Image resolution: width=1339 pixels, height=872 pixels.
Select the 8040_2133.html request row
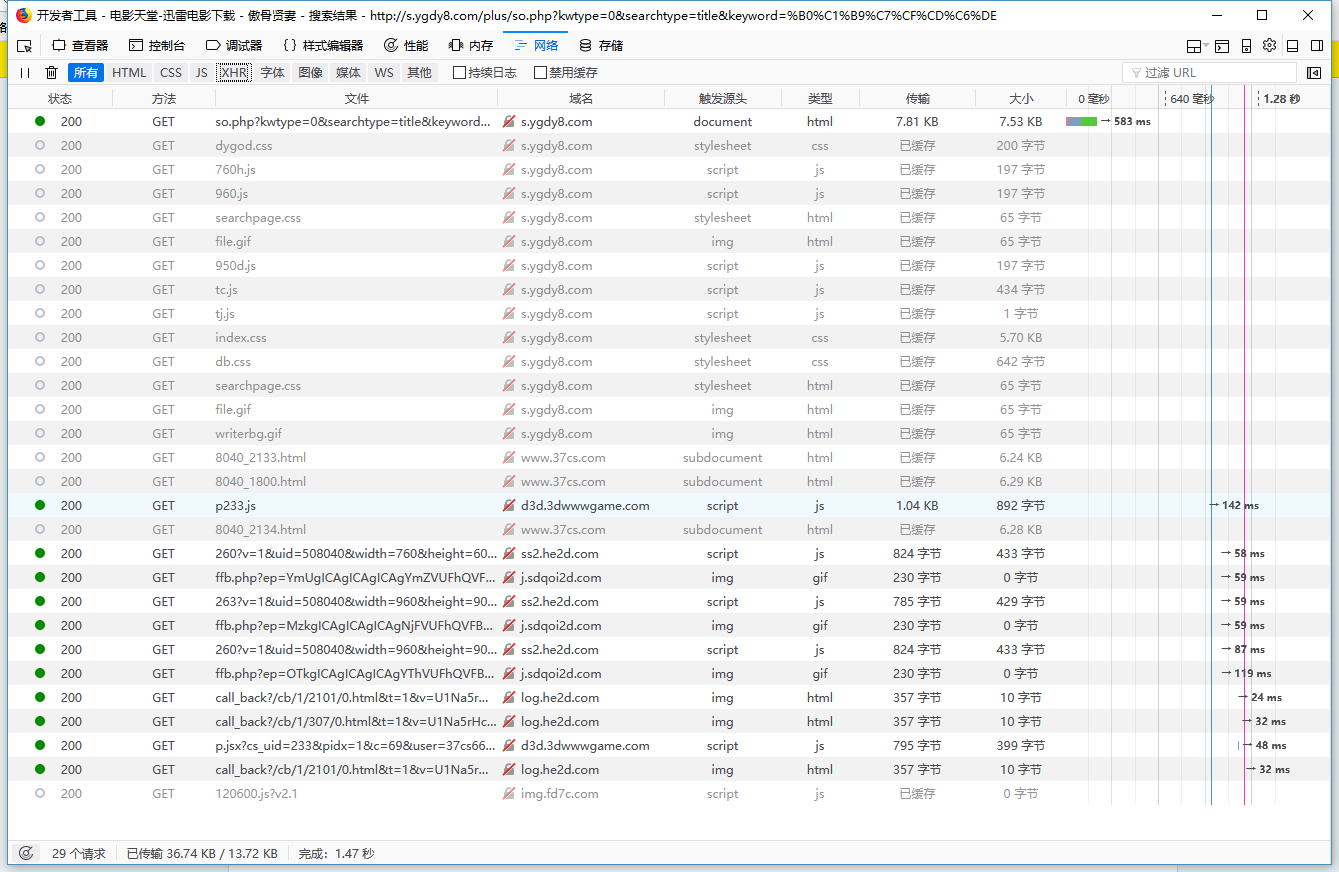coord(669,458)
